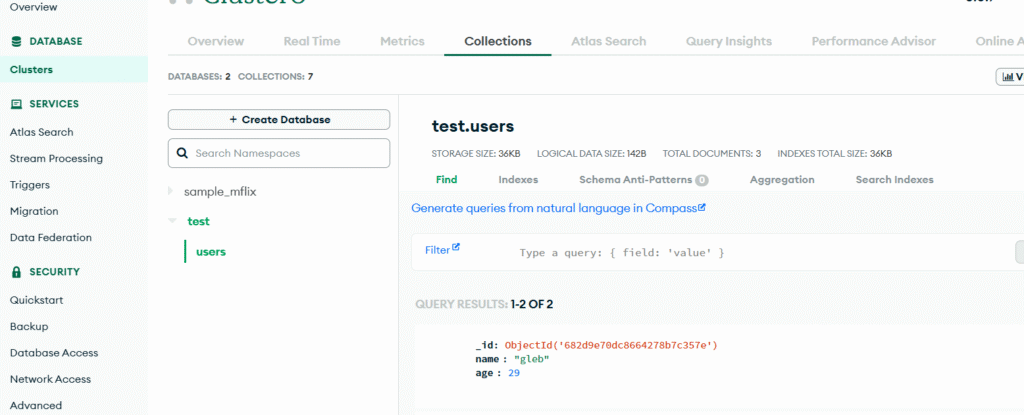Viewport: 1024px width, 415px height.
Task: Click the Create Database button
Action: [x=279, y=120]
